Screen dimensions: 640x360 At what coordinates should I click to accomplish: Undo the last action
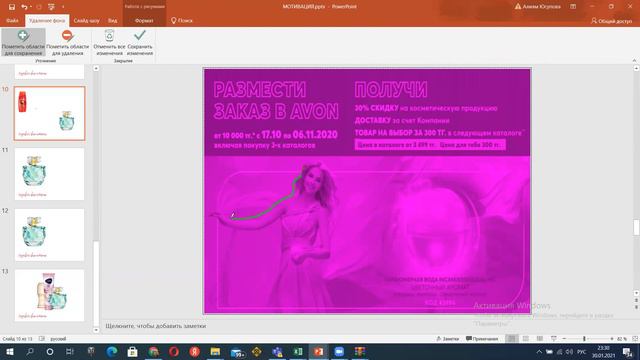(24, 7)
